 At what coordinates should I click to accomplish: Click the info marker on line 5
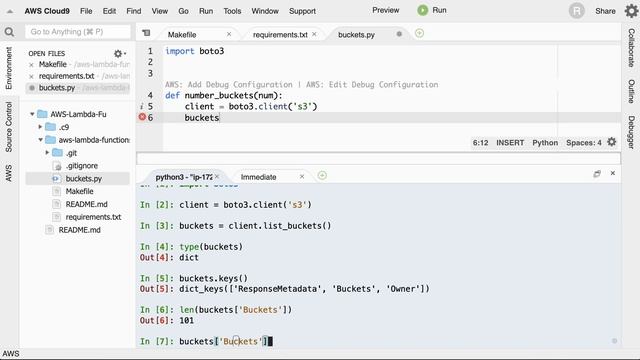click(142, 107)
